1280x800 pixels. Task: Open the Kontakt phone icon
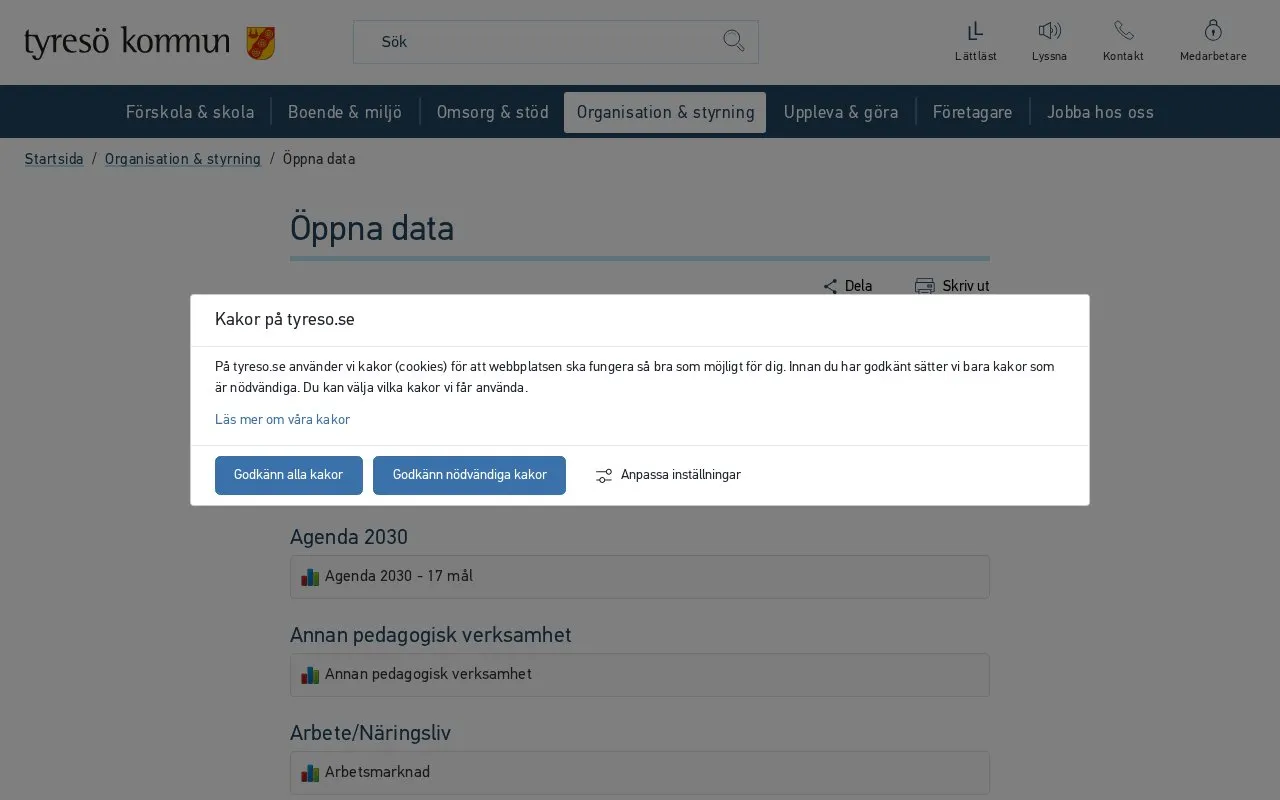1123,31
